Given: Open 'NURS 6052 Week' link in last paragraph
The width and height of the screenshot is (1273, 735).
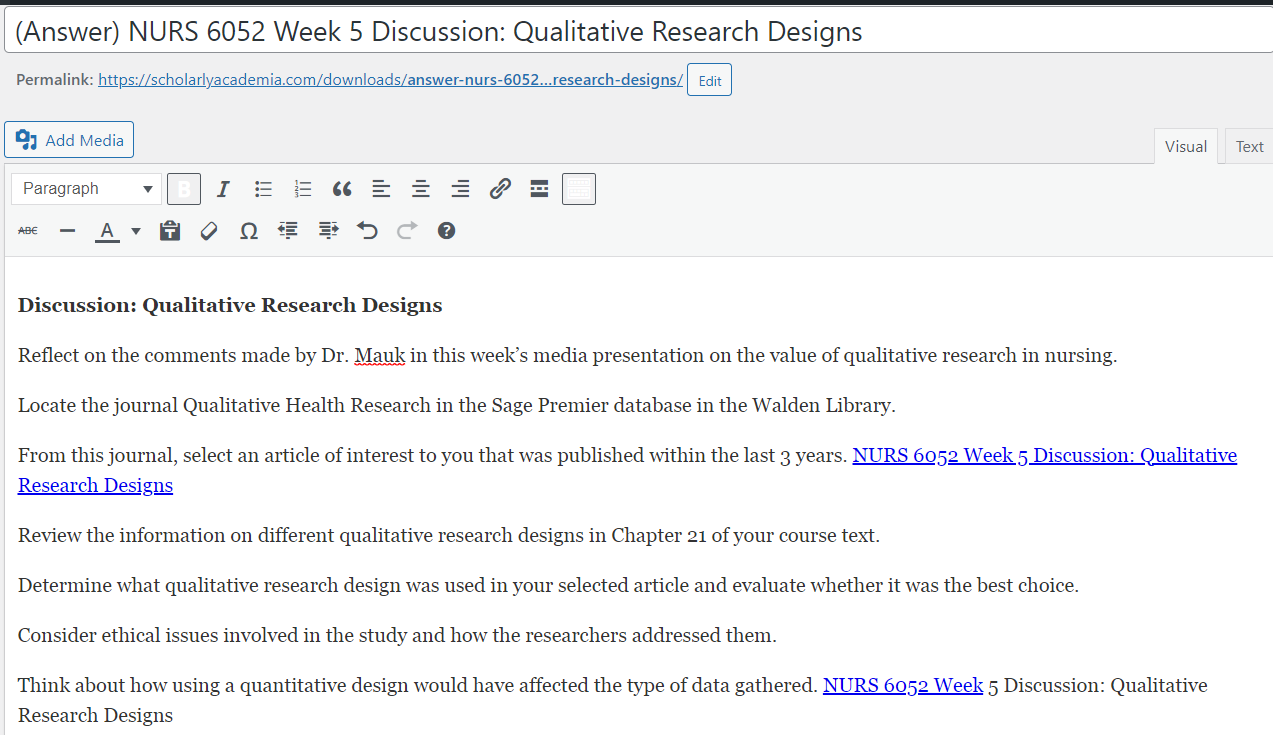Looking at the screenshot, I should coord(903,686).
